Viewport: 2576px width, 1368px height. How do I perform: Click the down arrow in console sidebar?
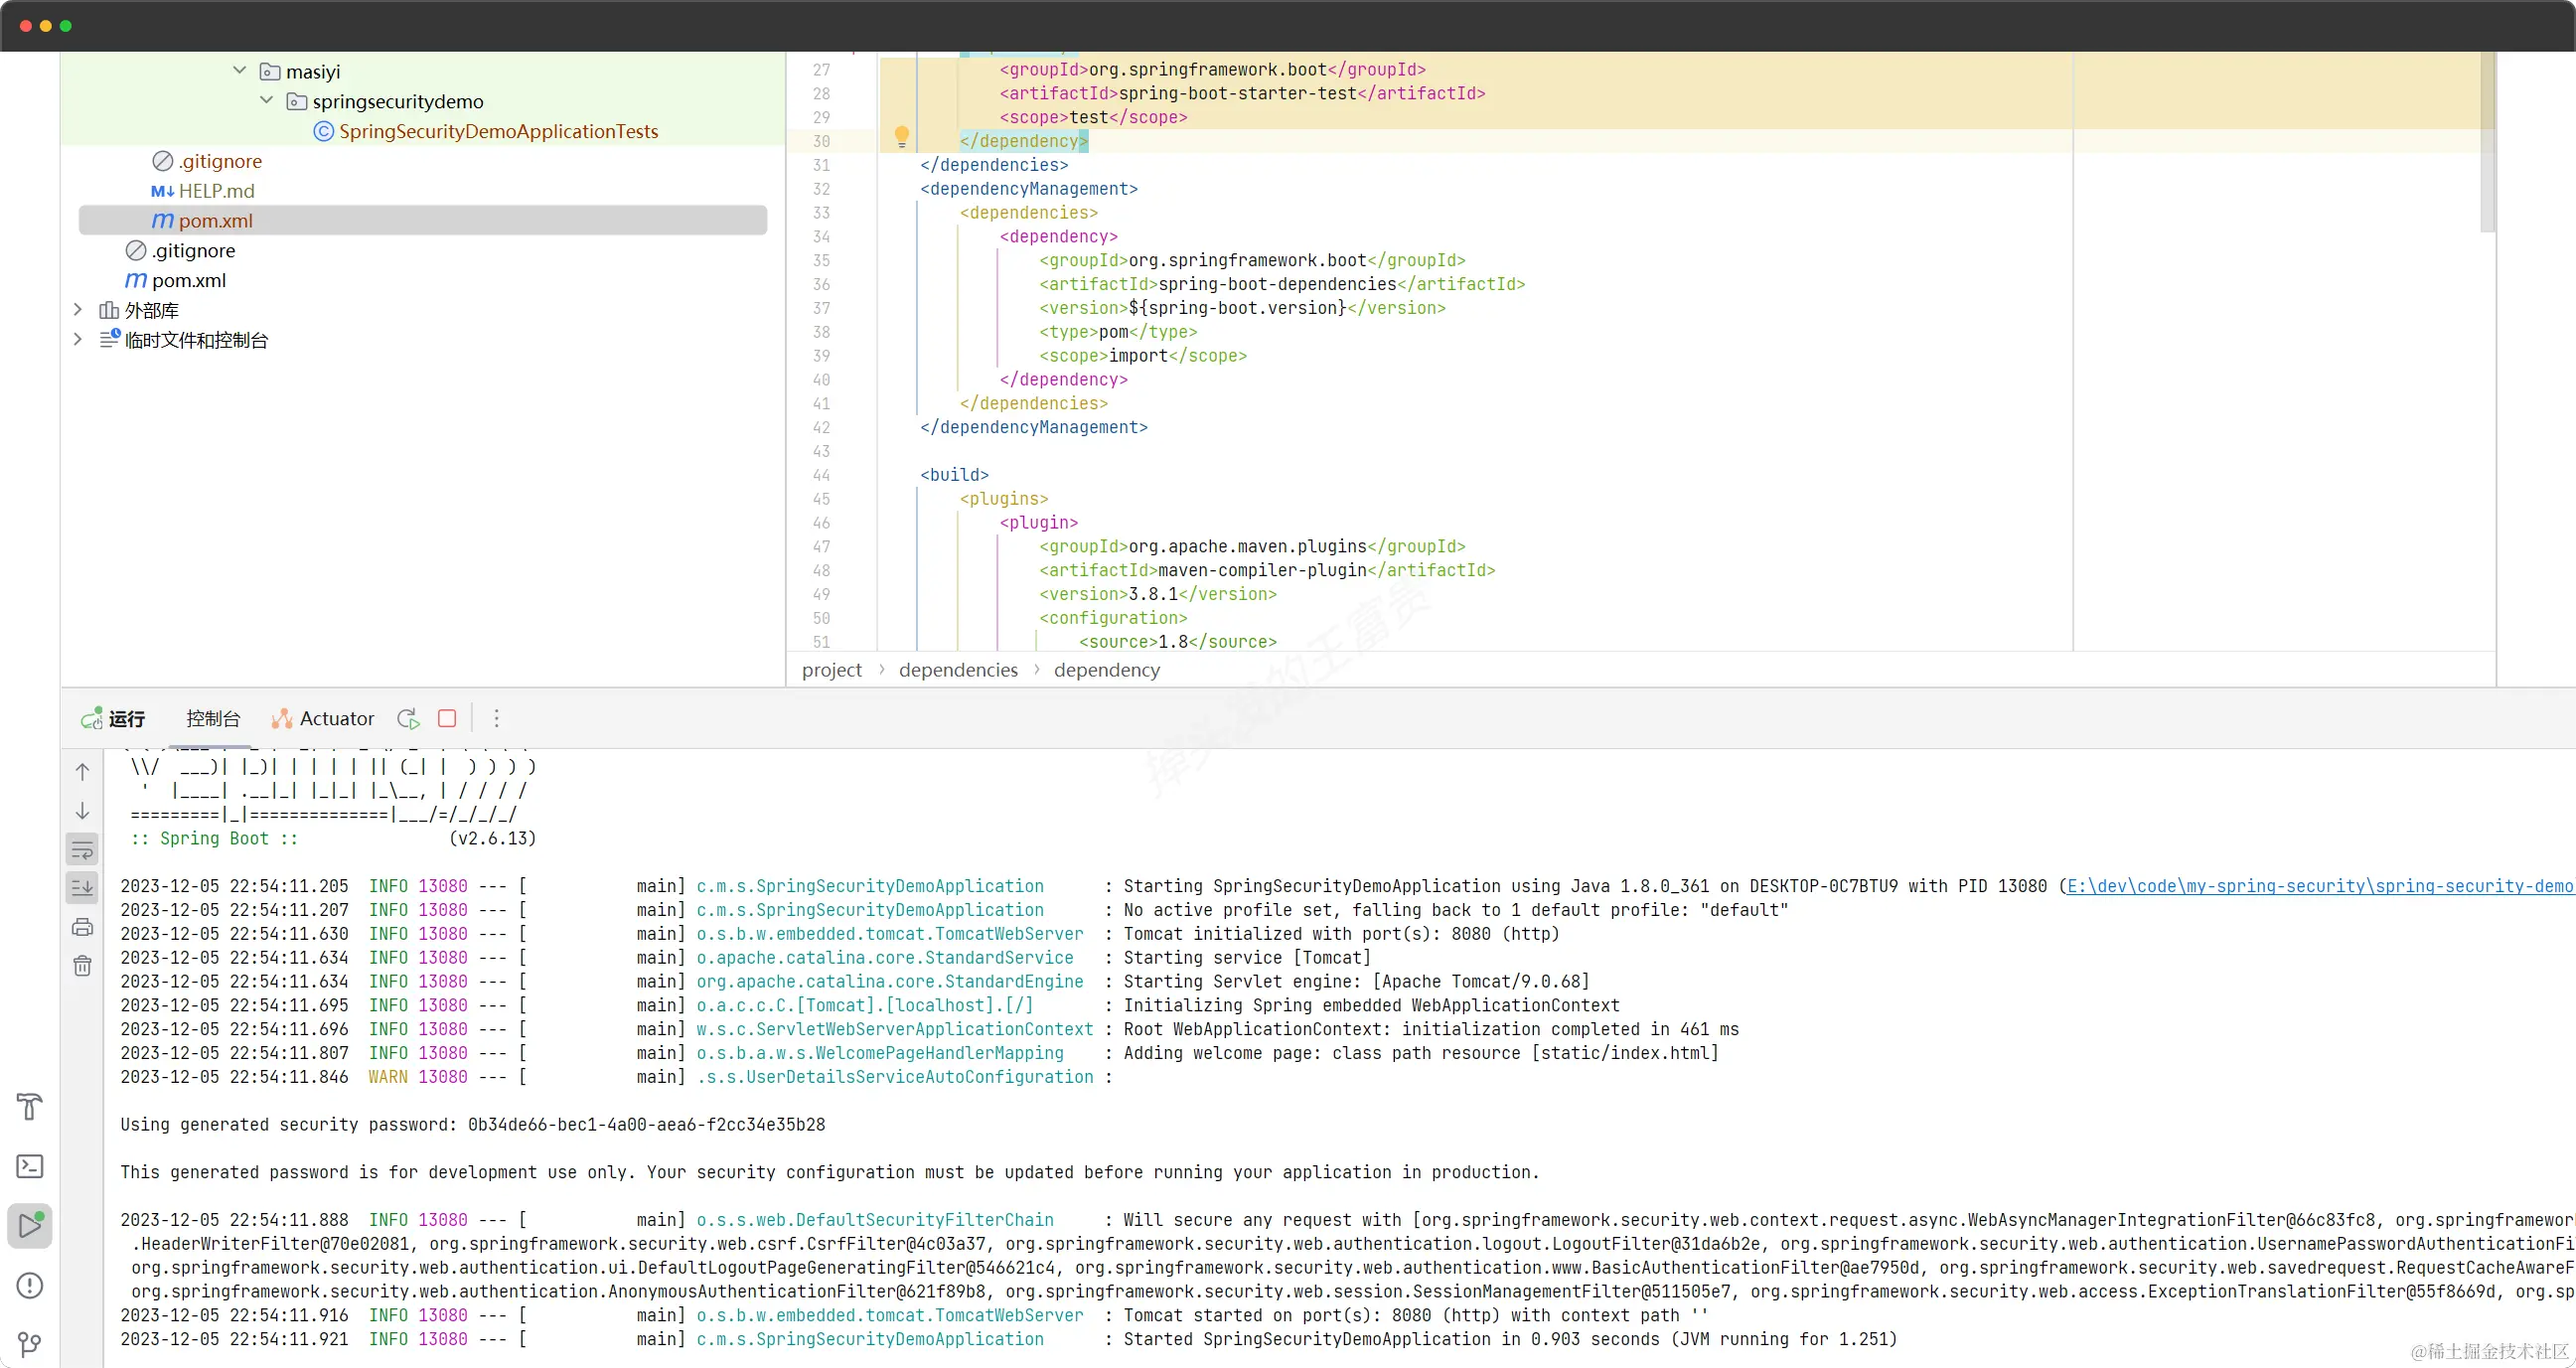(83, 810)
